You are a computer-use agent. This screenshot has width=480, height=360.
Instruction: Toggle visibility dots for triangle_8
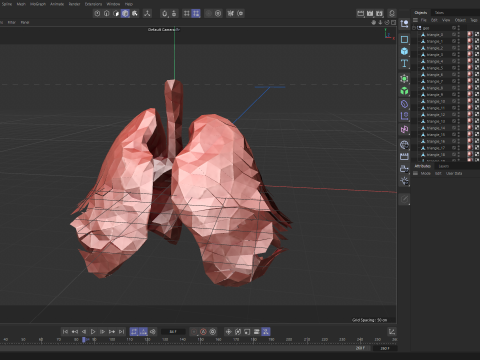(459, 88)
